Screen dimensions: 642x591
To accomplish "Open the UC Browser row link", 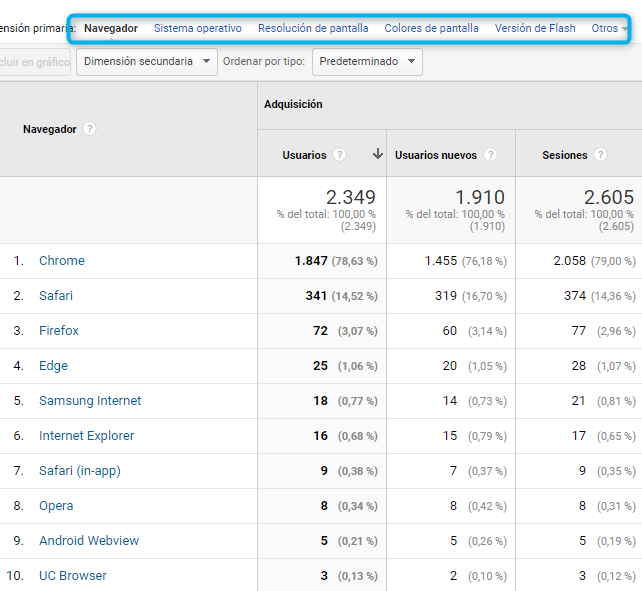I will (73, 576).
